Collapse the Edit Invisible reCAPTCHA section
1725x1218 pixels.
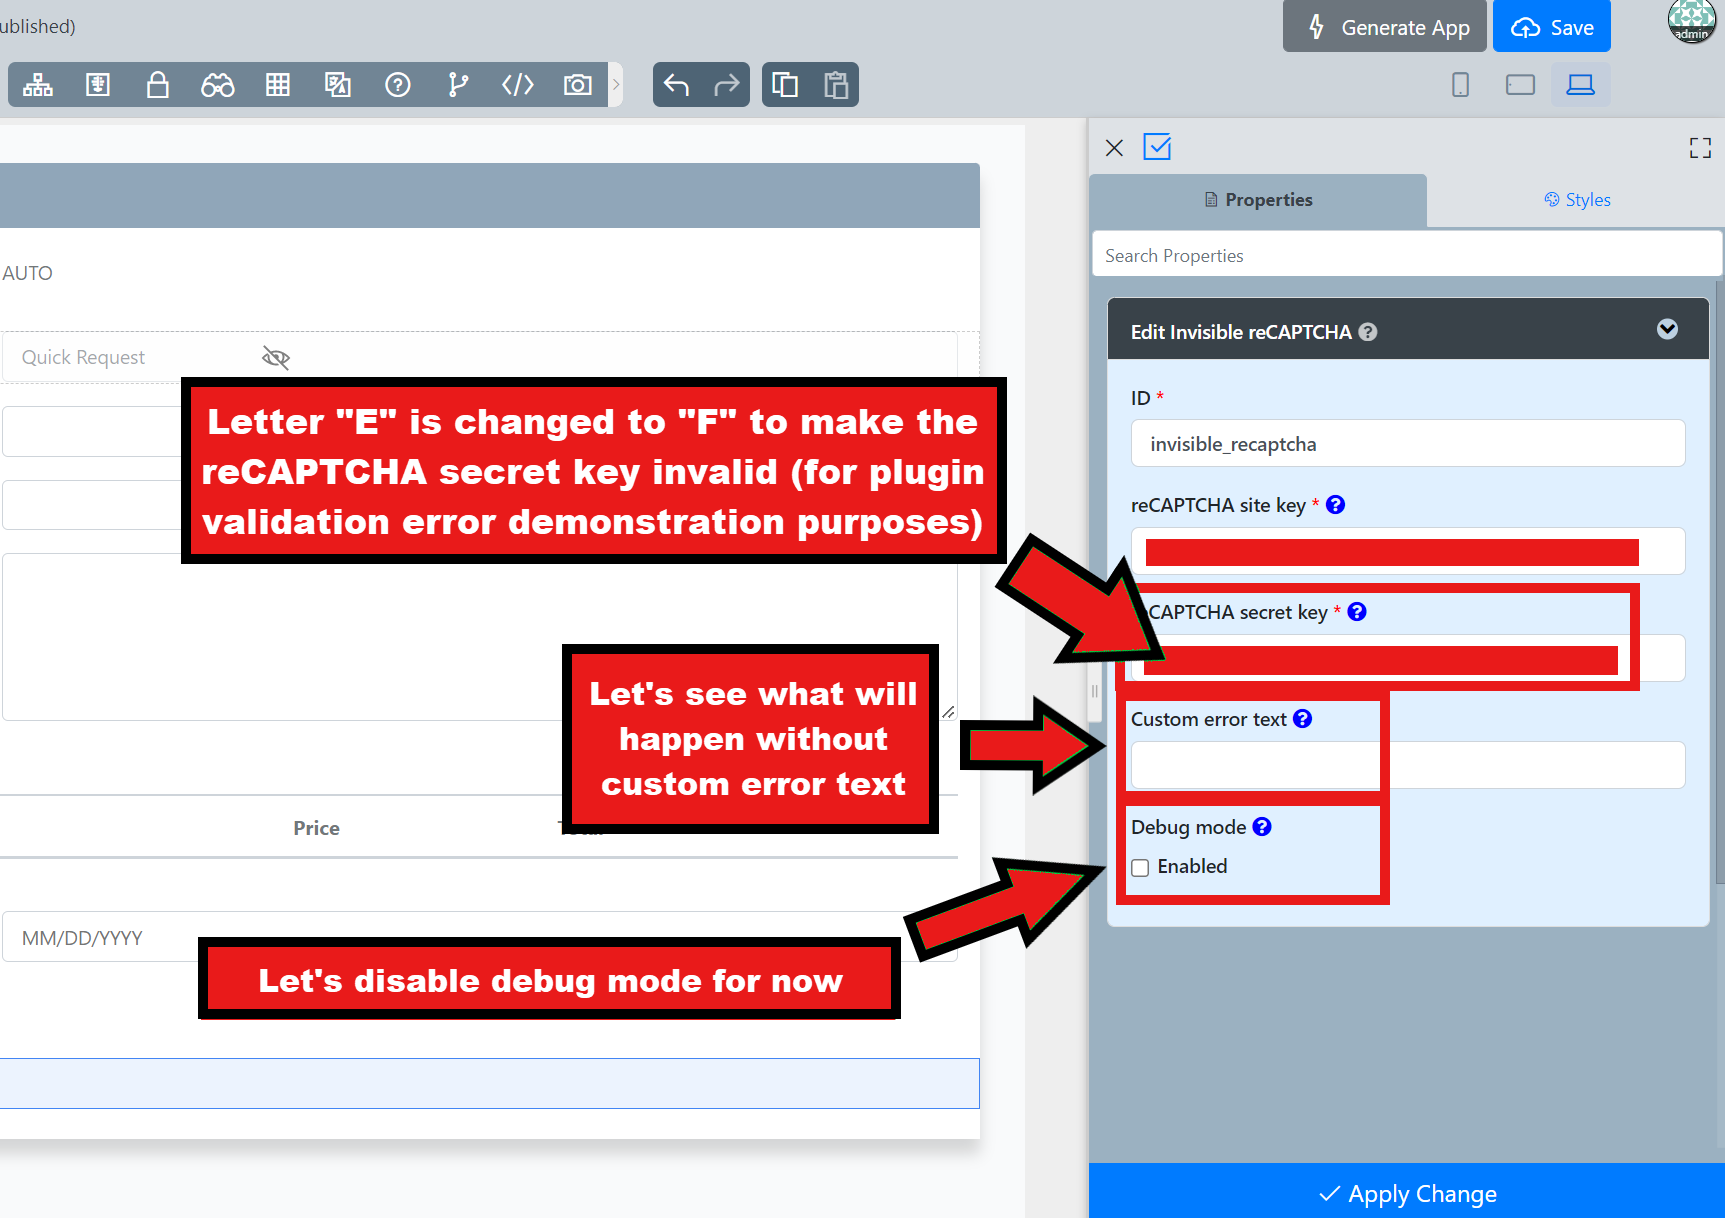(1667, 329)
